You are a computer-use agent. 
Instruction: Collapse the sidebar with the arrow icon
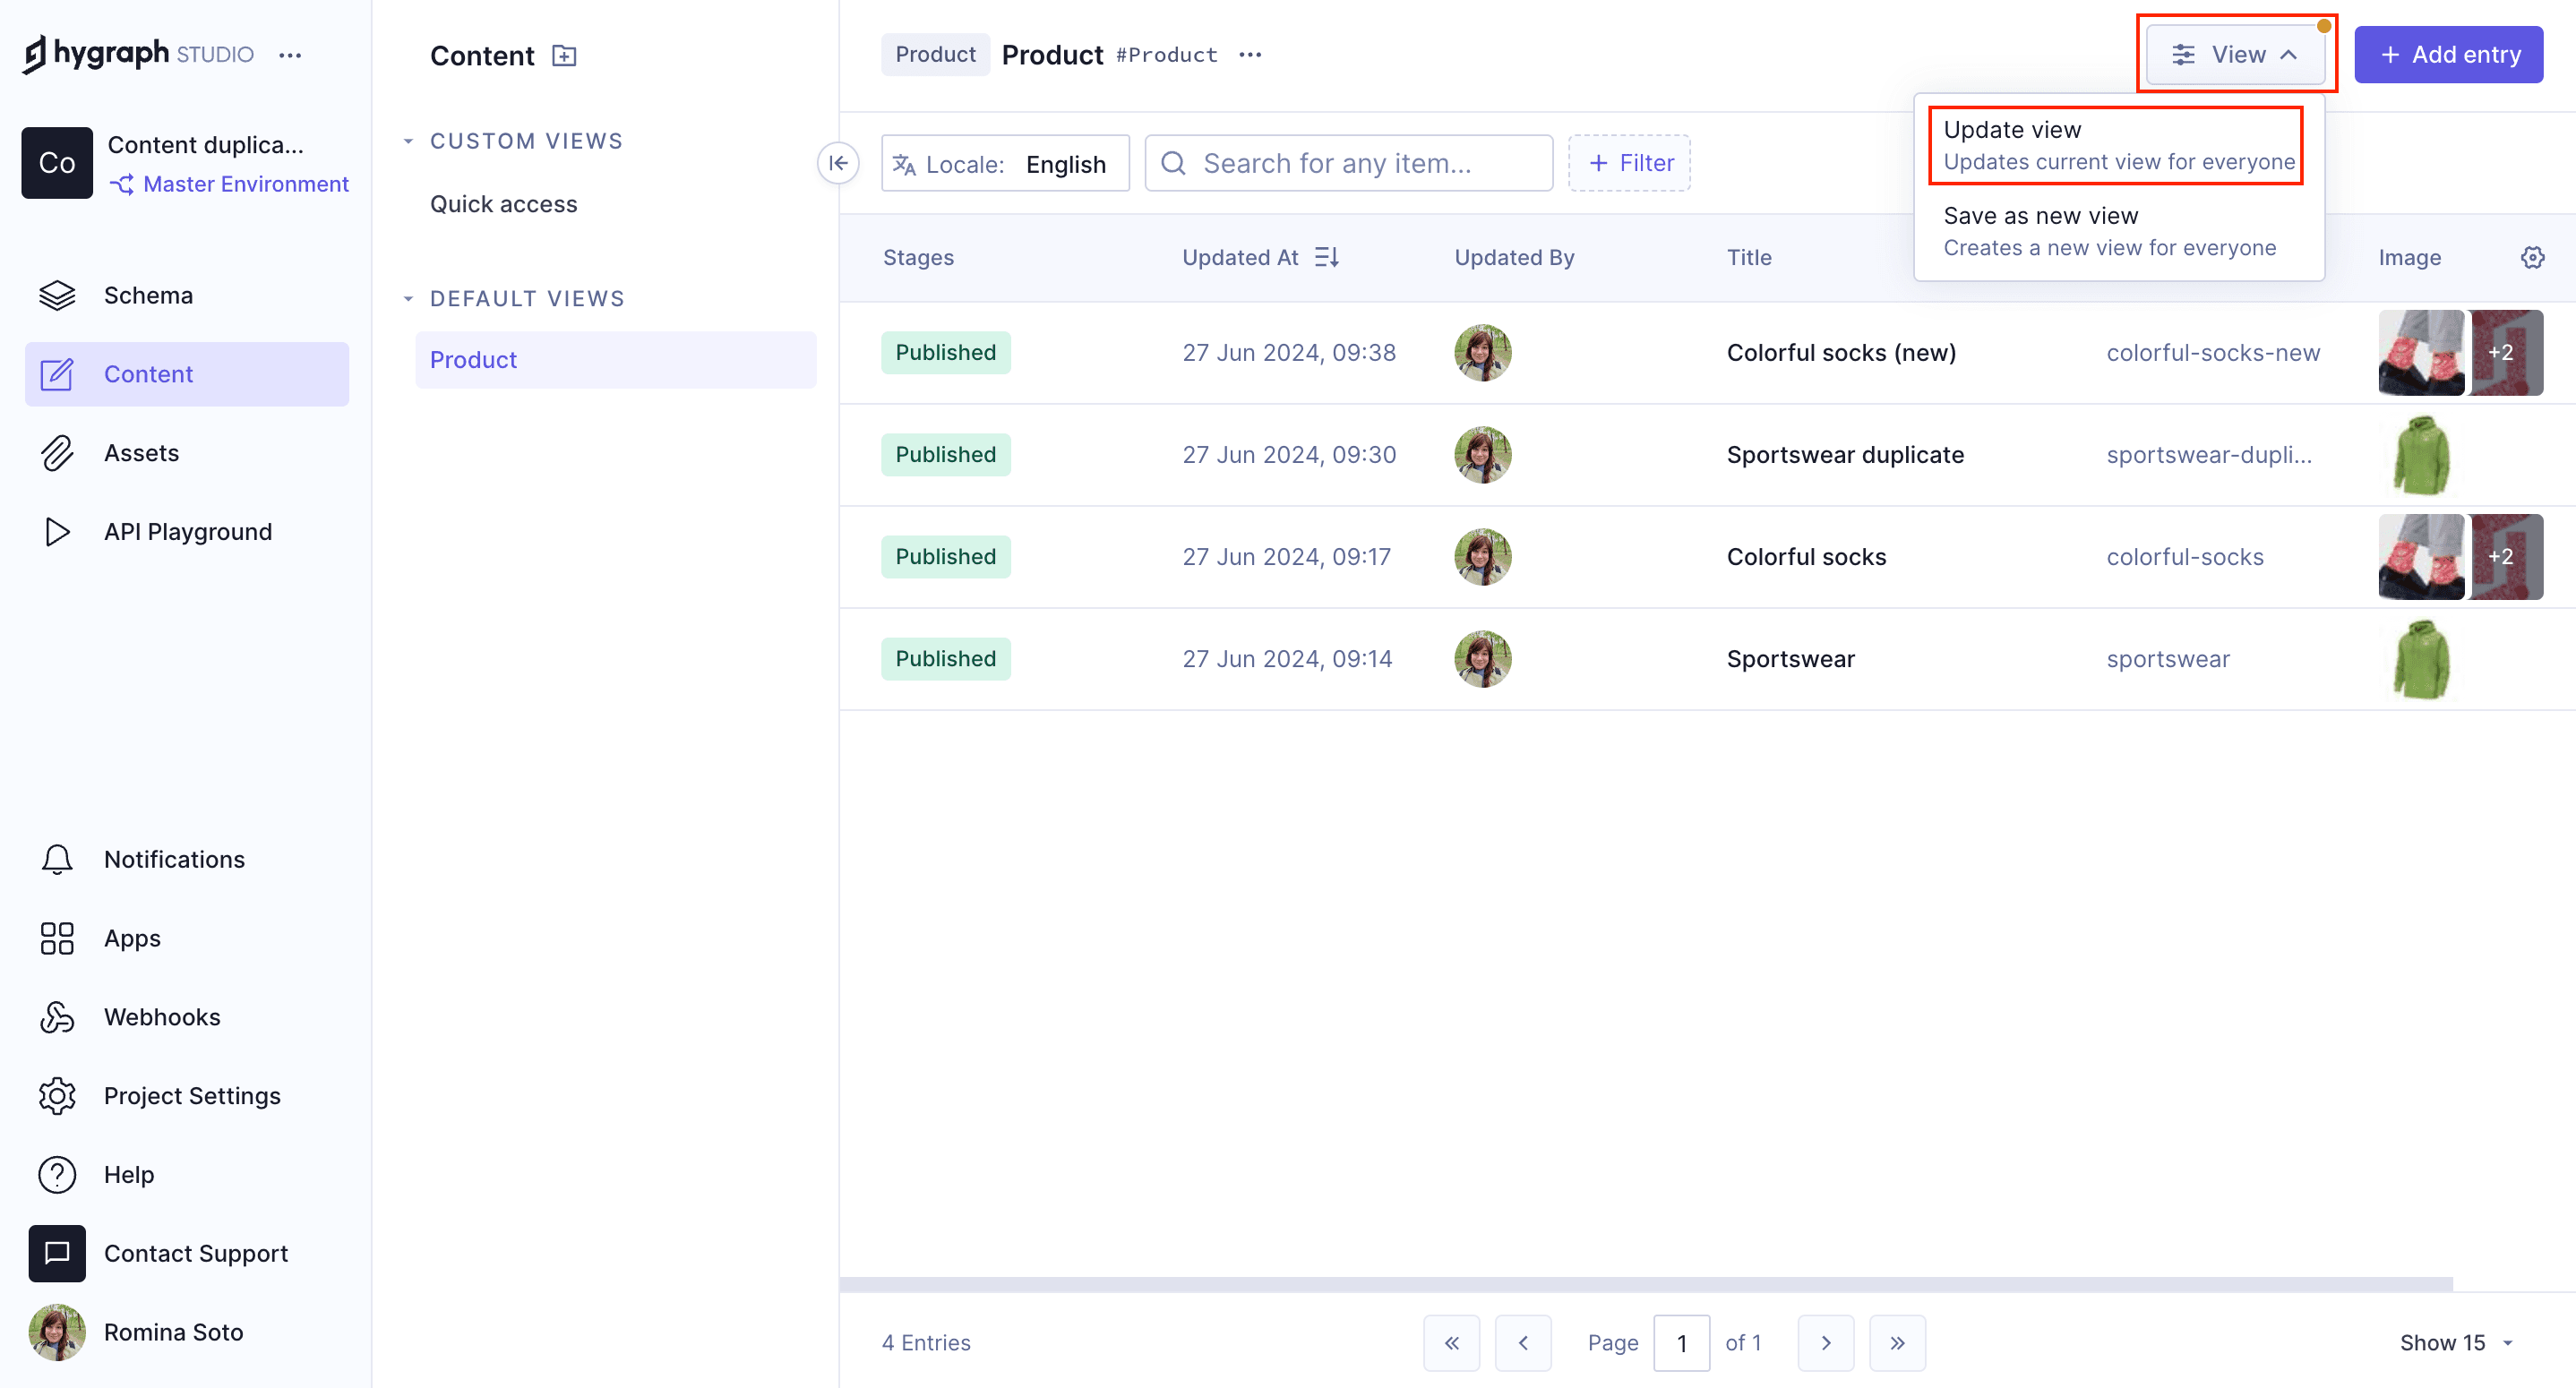[x=838, y=163]
